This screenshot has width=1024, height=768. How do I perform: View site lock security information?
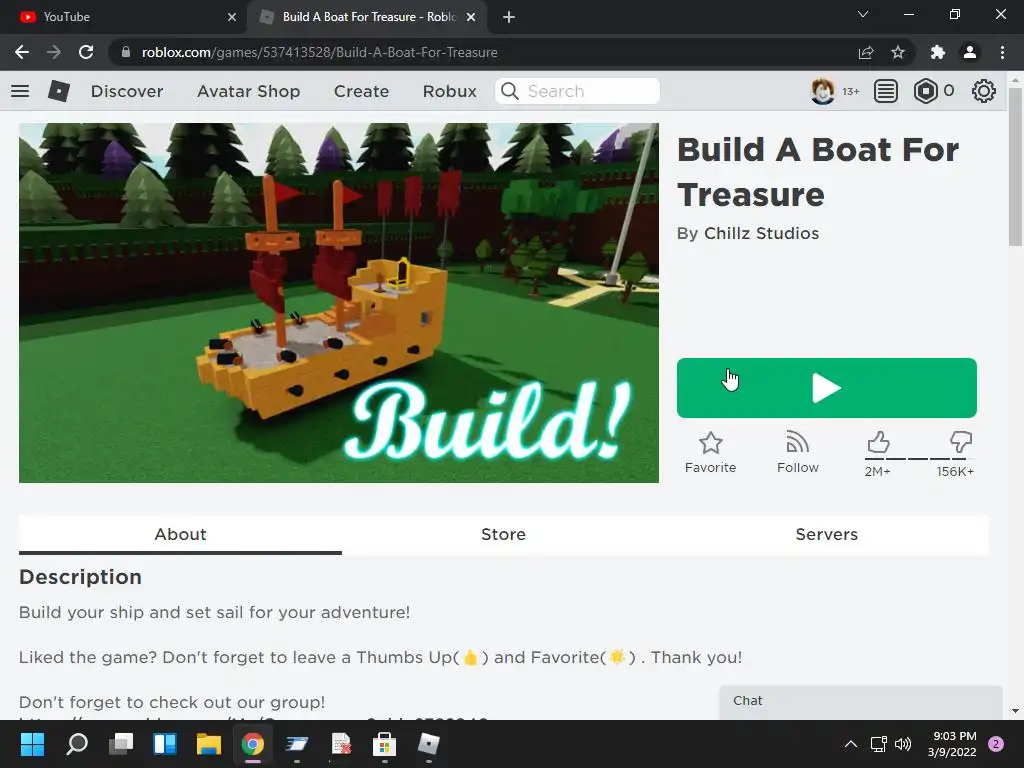click(126, 52)
